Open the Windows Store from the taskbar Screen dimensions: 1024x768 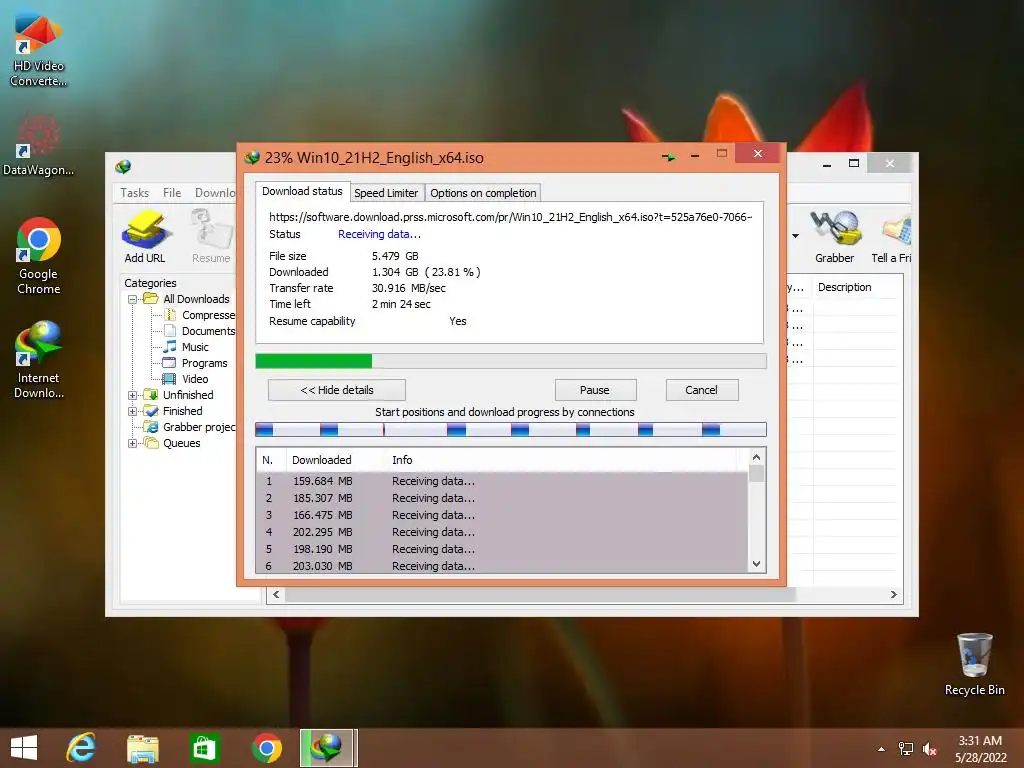pyautogui.click(x=204, y=748)
